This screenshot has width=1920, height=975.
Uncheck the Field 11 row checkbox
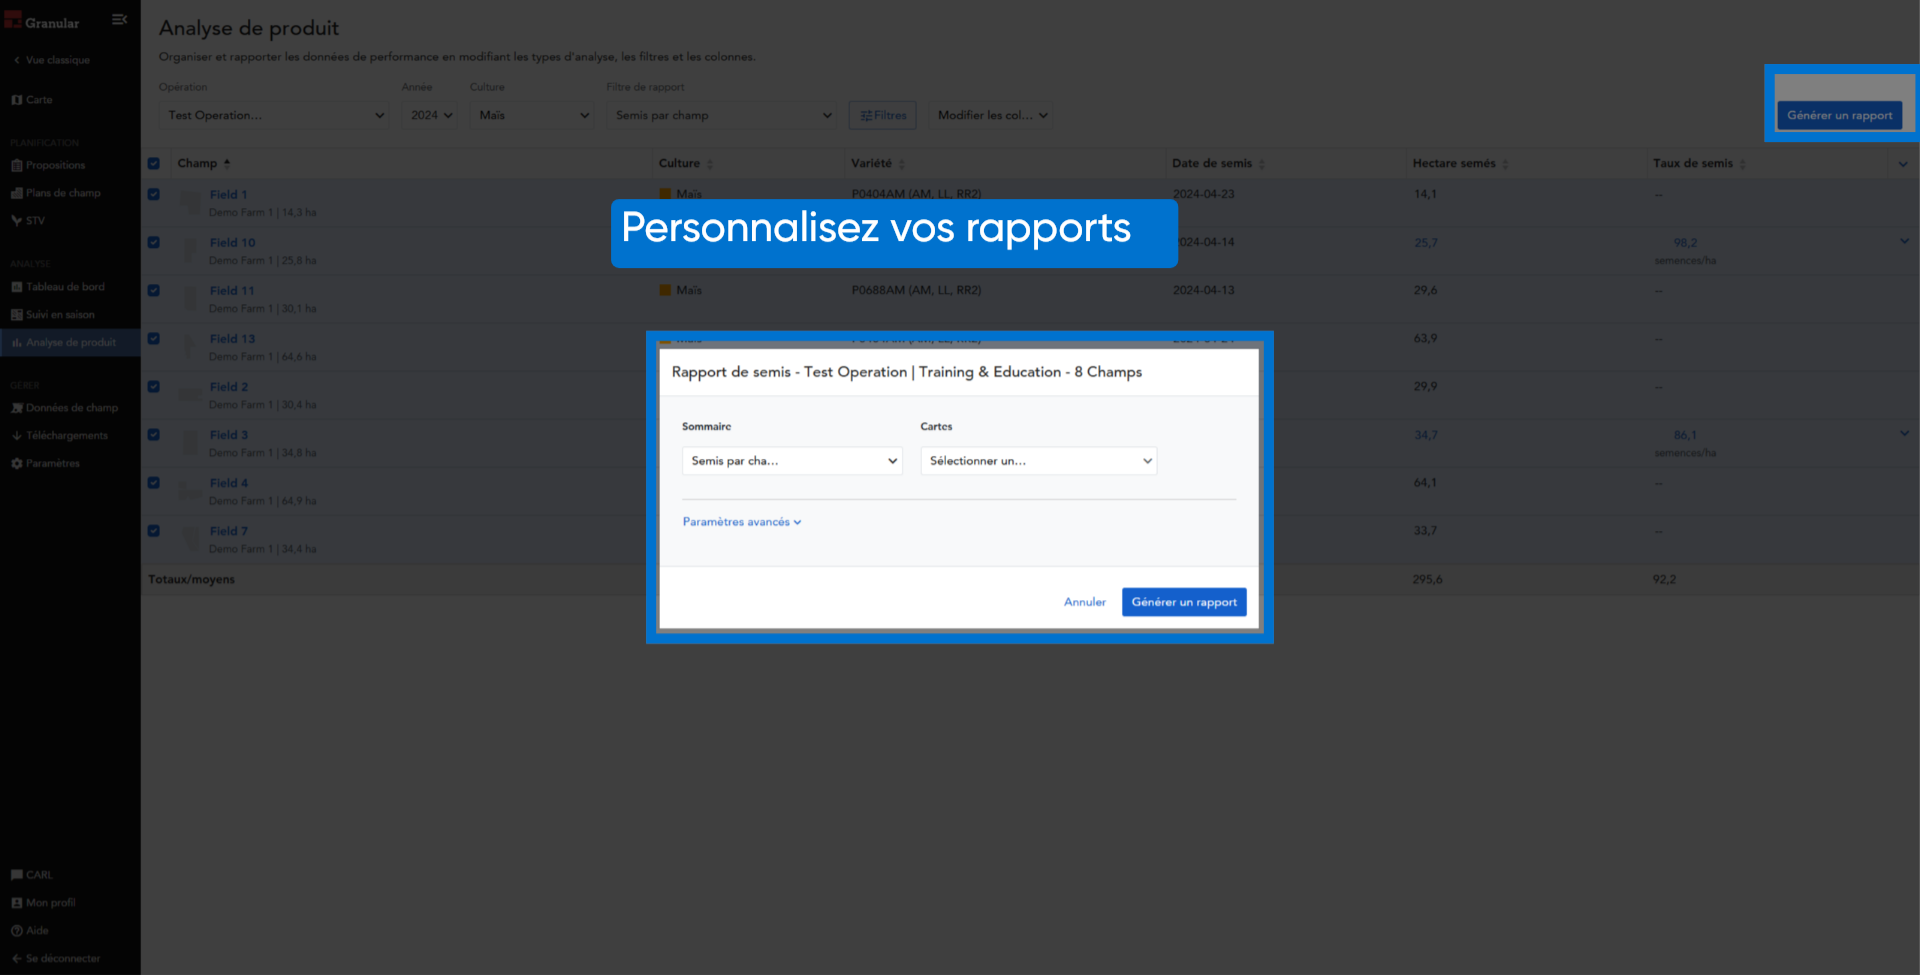pyautogui.click(x=154, y=290)
